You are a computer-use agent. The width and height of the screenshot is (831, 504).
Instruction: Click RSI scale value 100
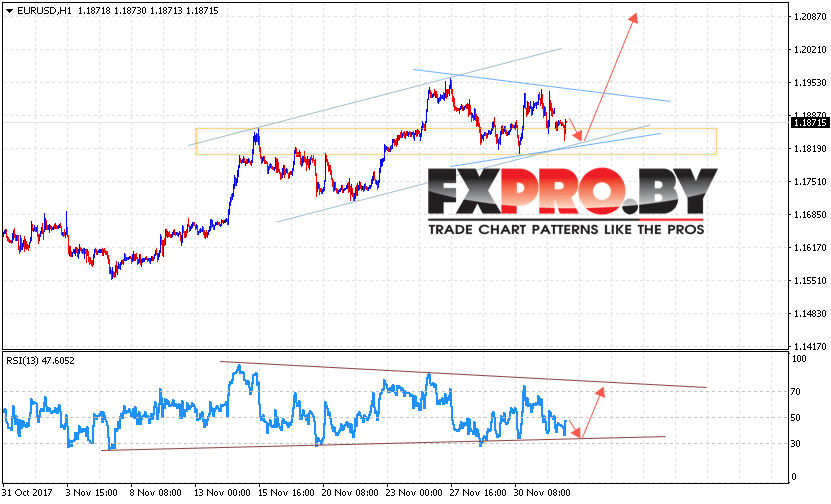tap(799, 359)
